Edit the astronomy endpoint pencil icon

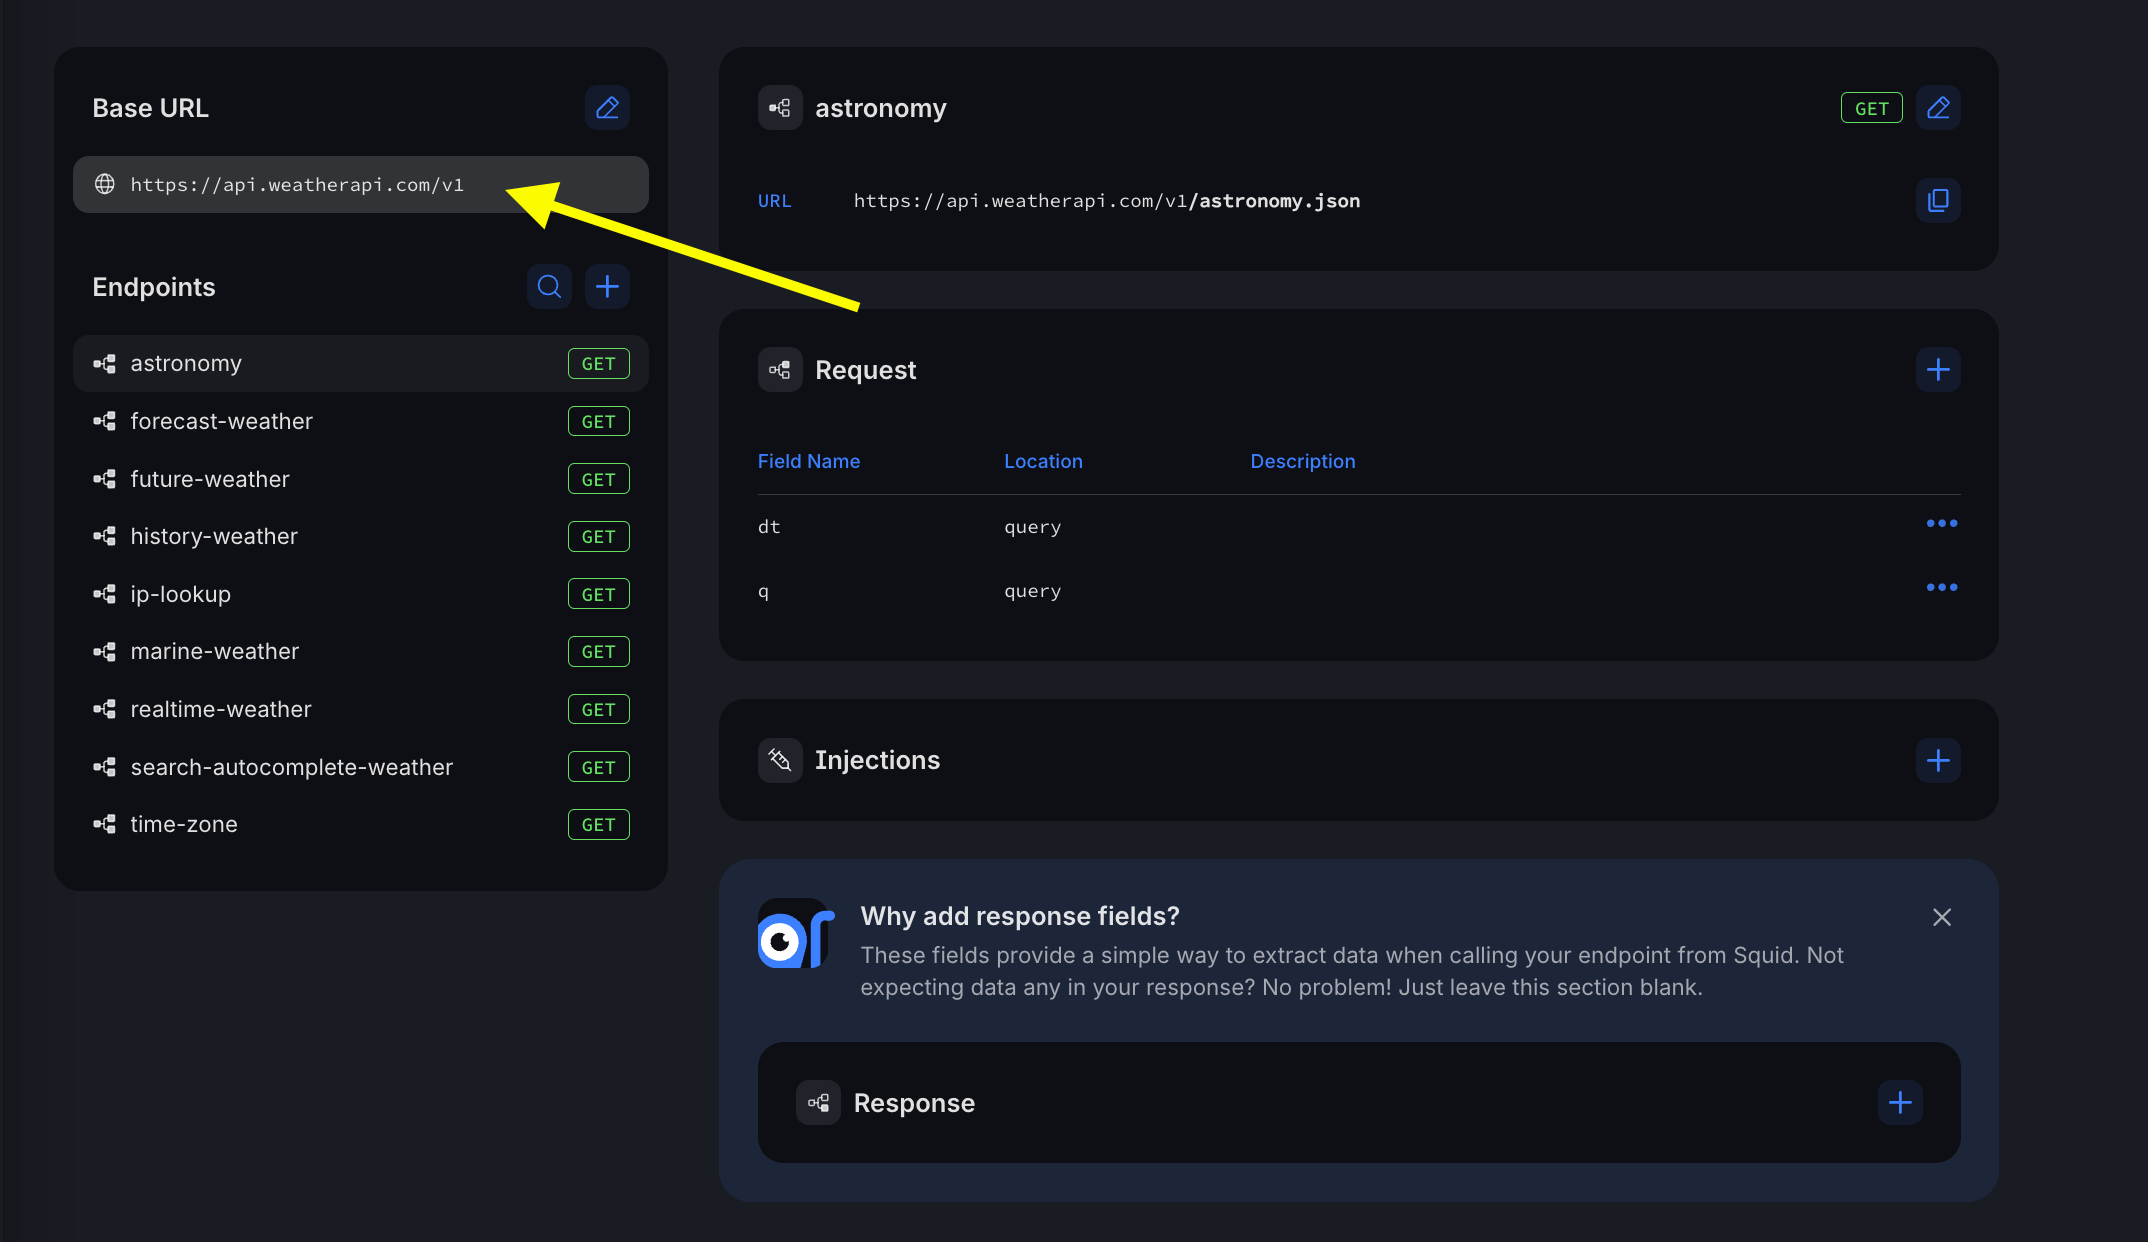(x=1937, y=108)
